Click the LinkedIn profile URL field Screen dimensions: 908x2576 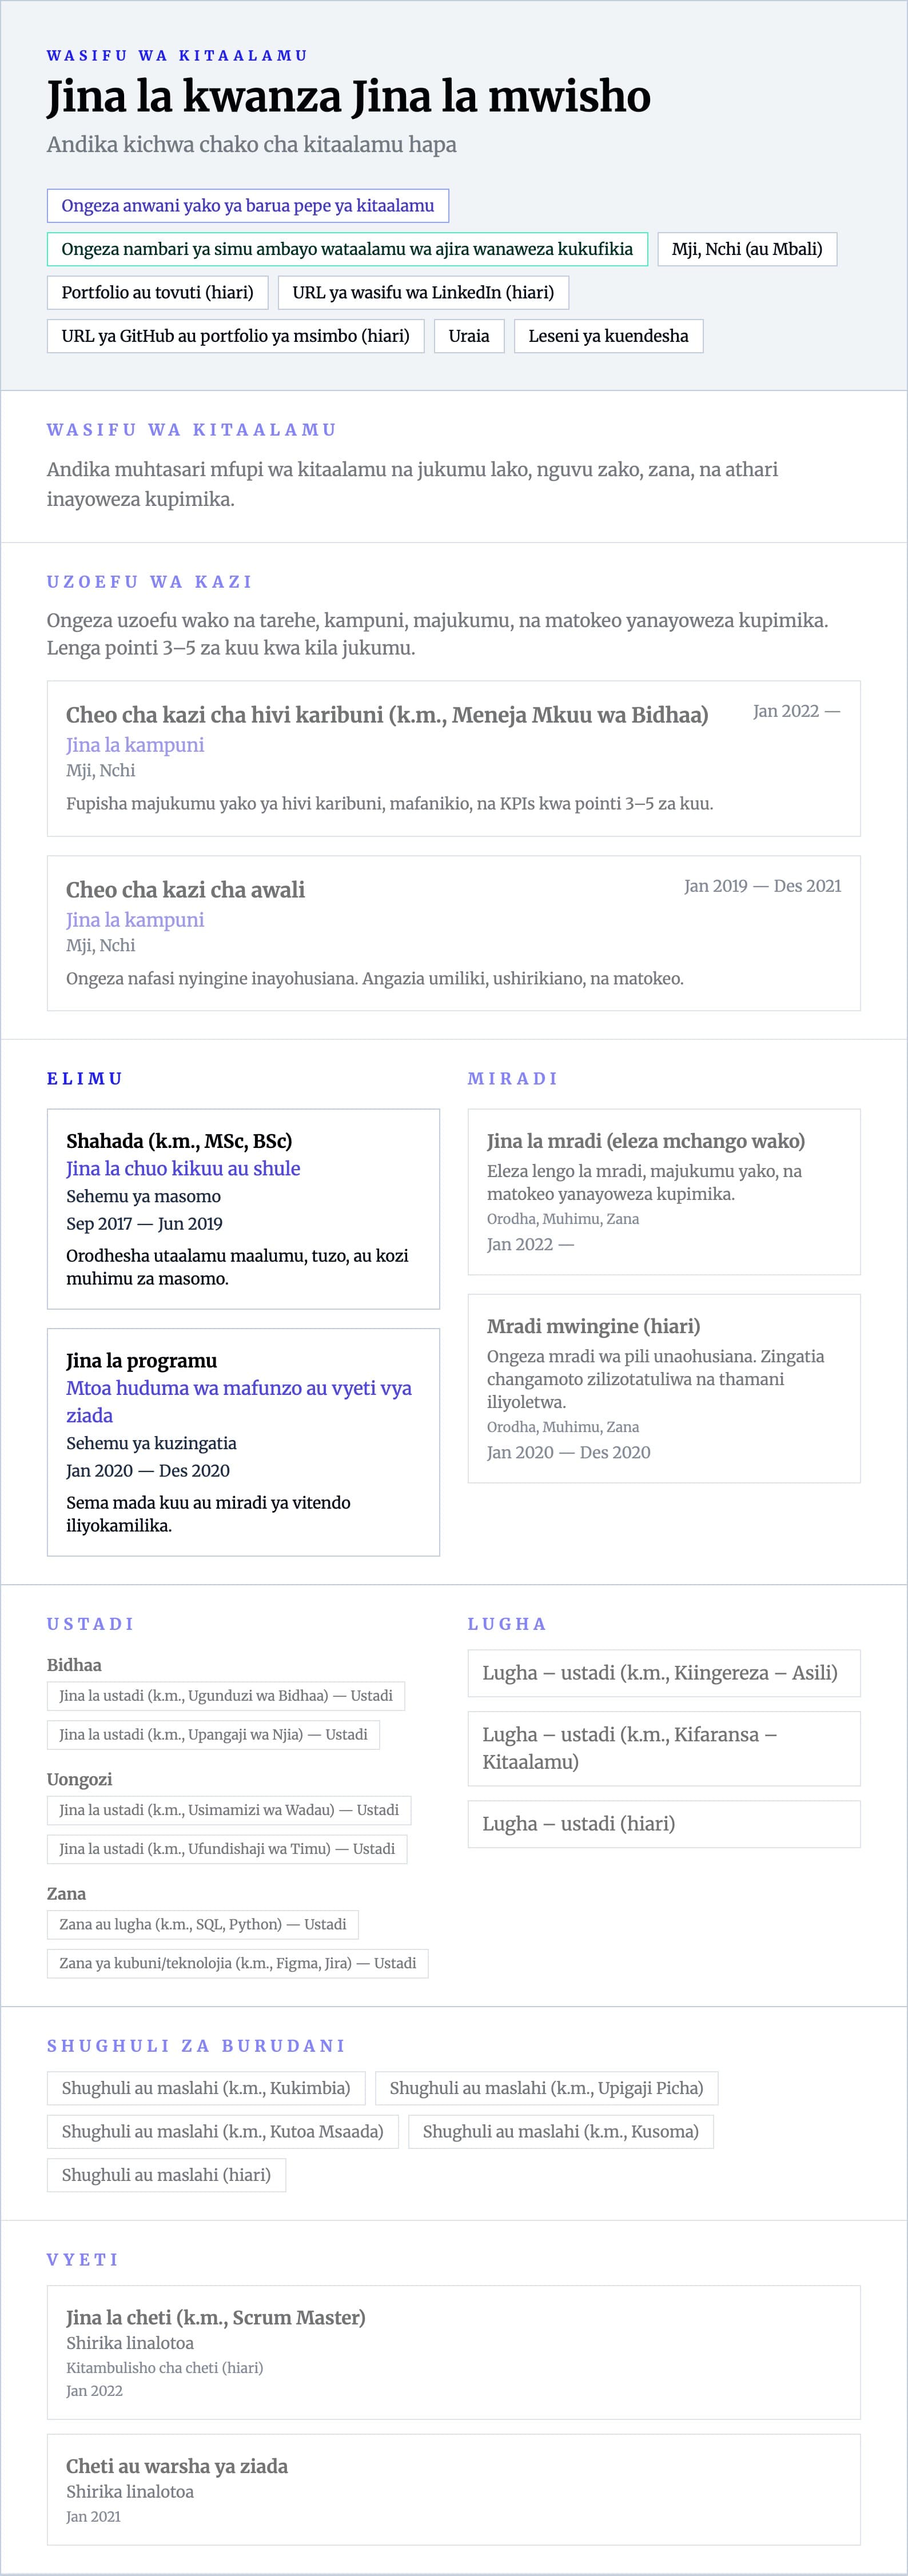(422, 292)
